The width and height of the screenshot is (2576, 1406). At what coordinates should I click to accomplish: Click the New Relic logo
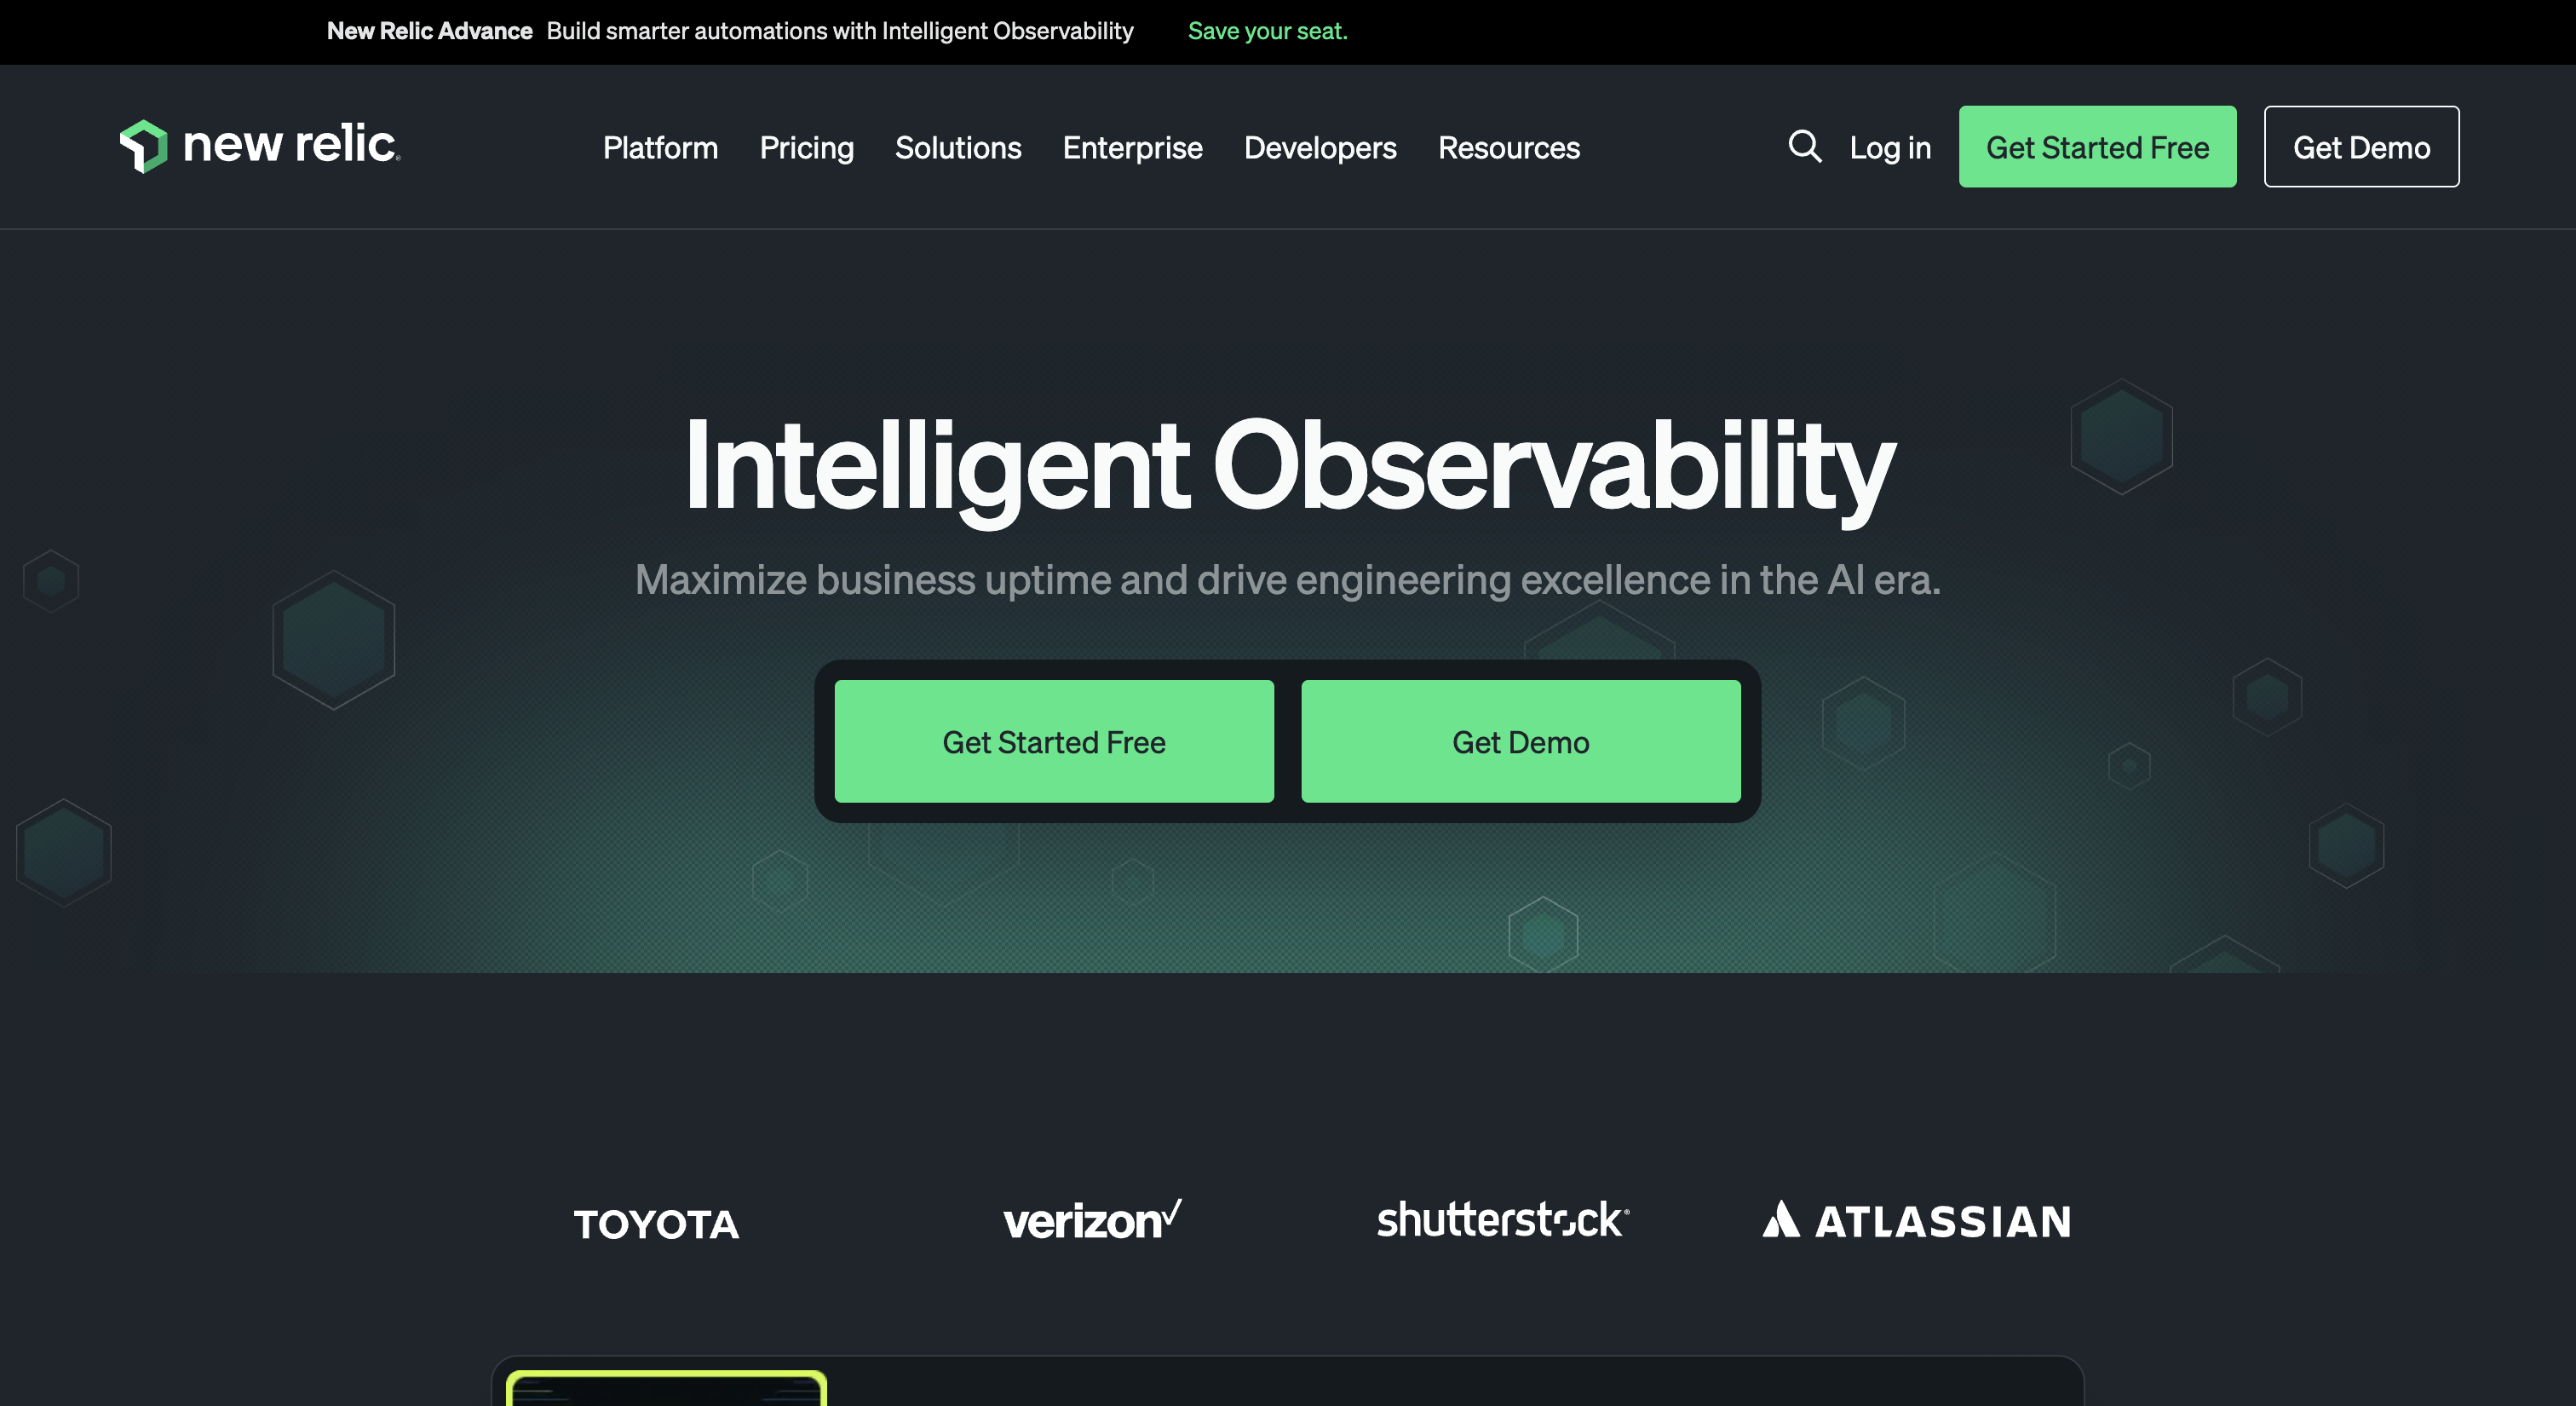[260, 146]
